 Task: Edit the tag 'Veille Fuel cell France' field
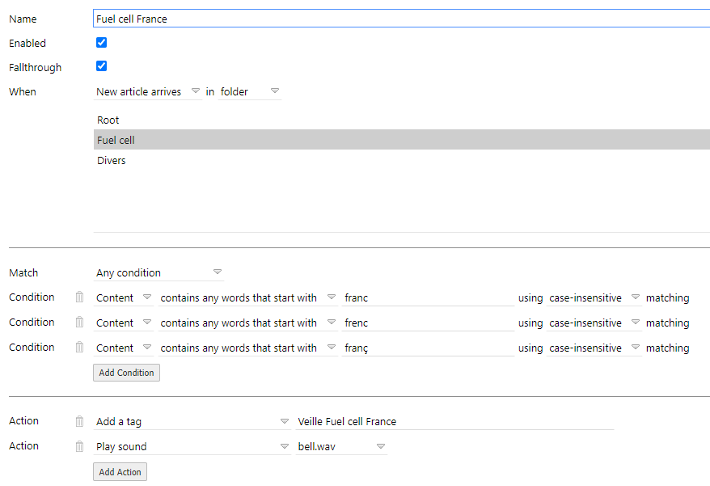(x=455, y=422)
